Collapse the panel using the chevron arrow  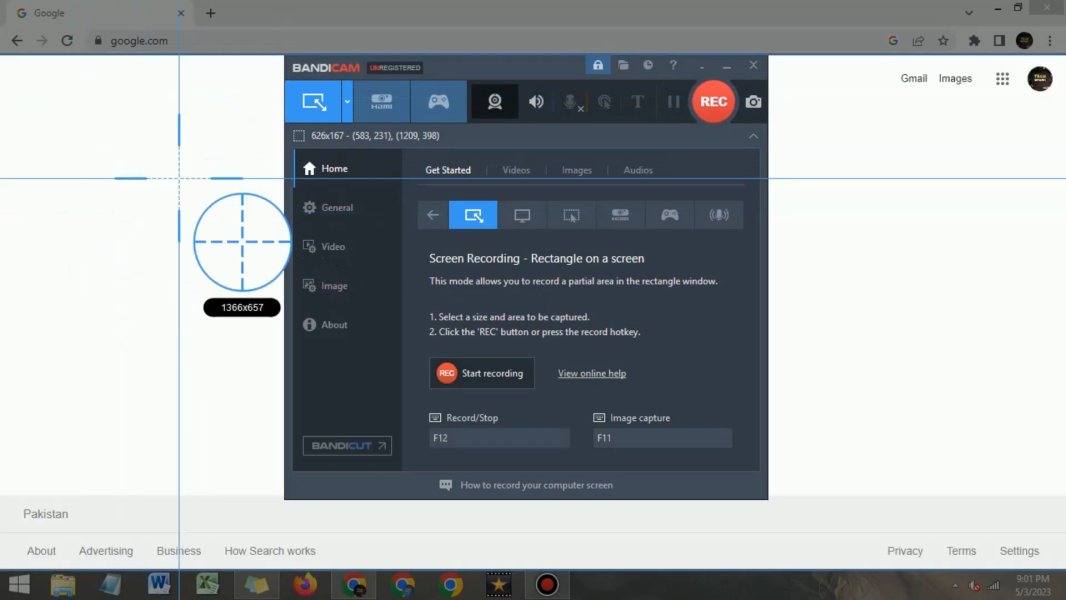tap(753, 136)
